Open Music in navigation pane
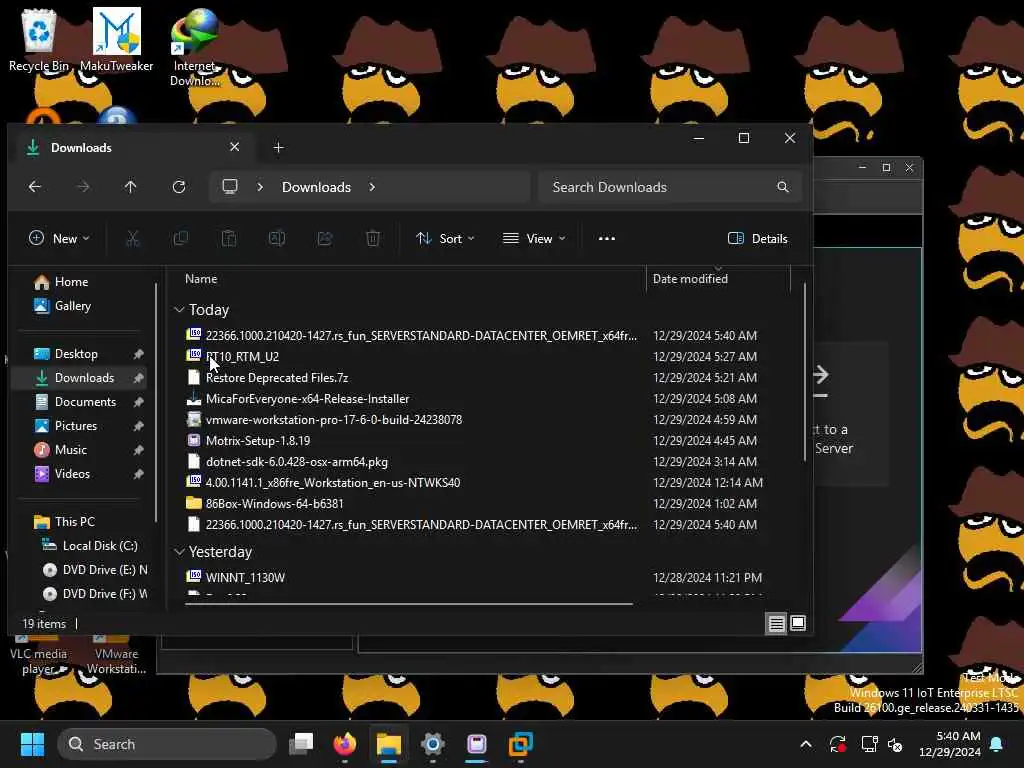The width and height of the screenshot is (1024, 768). click(71, 450)
